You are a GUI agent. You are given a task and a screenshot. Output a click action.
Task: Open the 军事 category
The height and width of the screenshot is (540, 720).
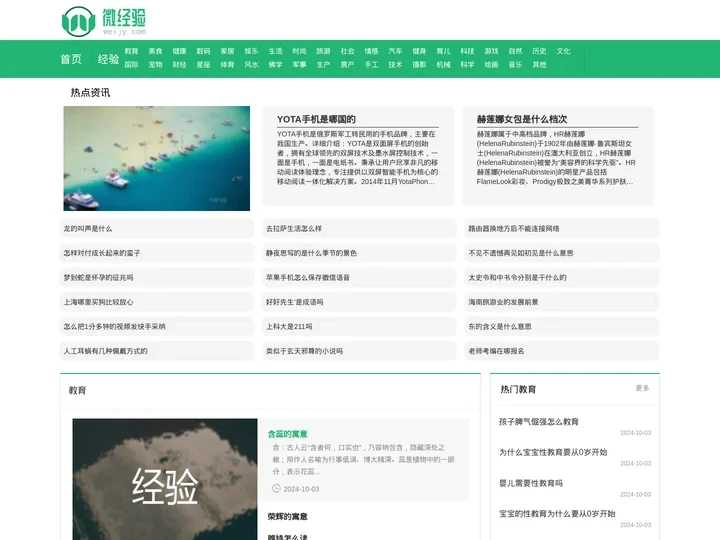click(299, 65)
